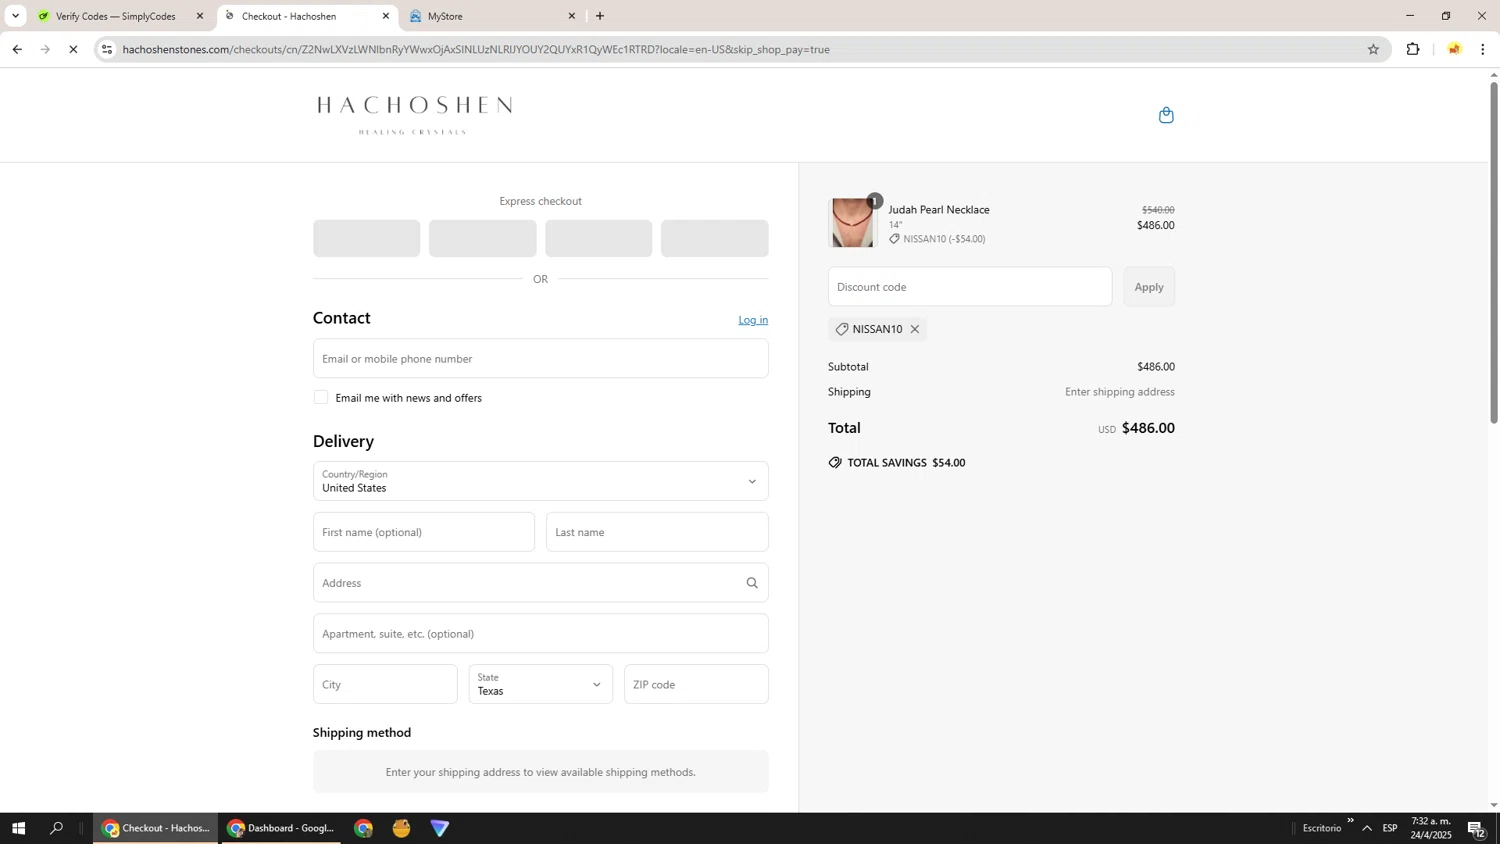
Task: Open Chrome menu three dots
Action: click(1483, 49)
